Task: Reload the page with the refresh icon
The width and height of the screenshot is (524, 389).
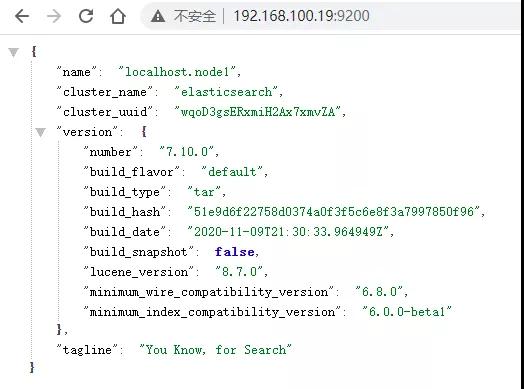Action: [86, 16]
